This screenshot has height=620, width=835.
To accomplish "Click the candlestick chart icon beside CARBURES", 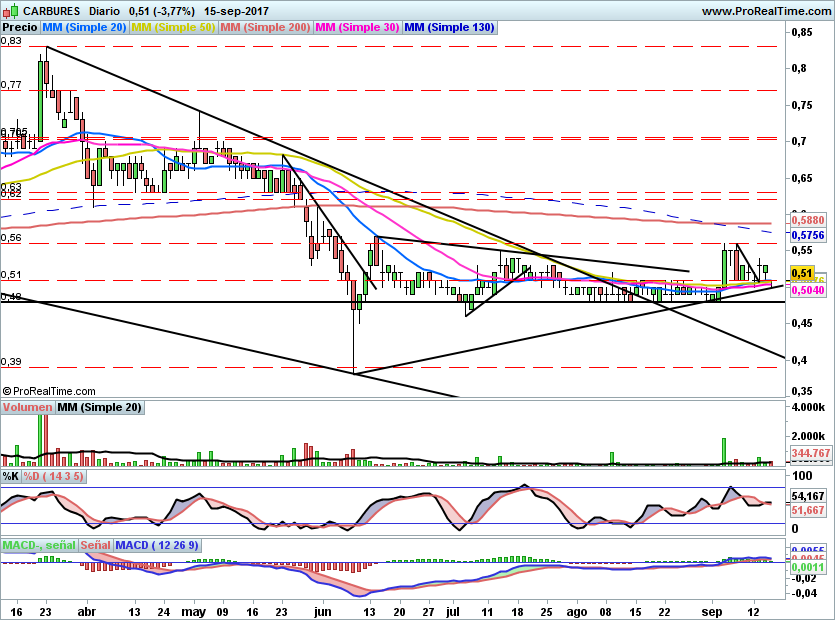I will coord(11,11).
